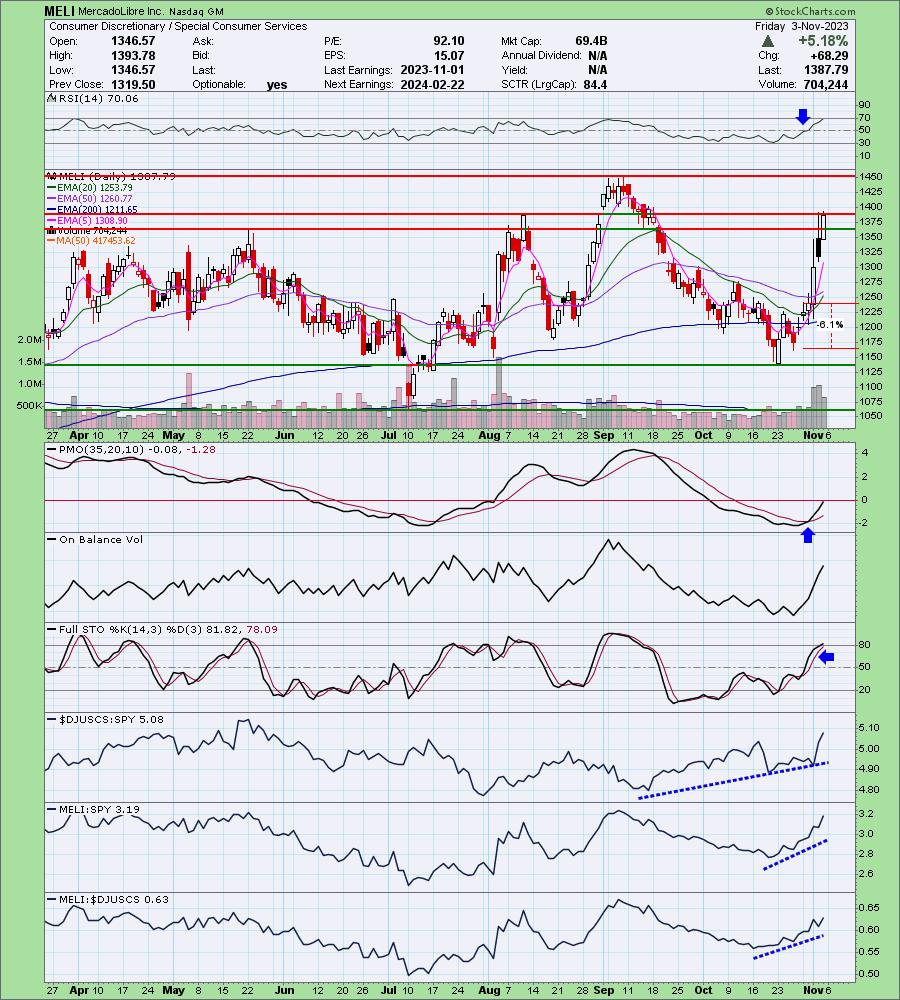Click the -6.1% stop level annotation label

click(830, 325)
